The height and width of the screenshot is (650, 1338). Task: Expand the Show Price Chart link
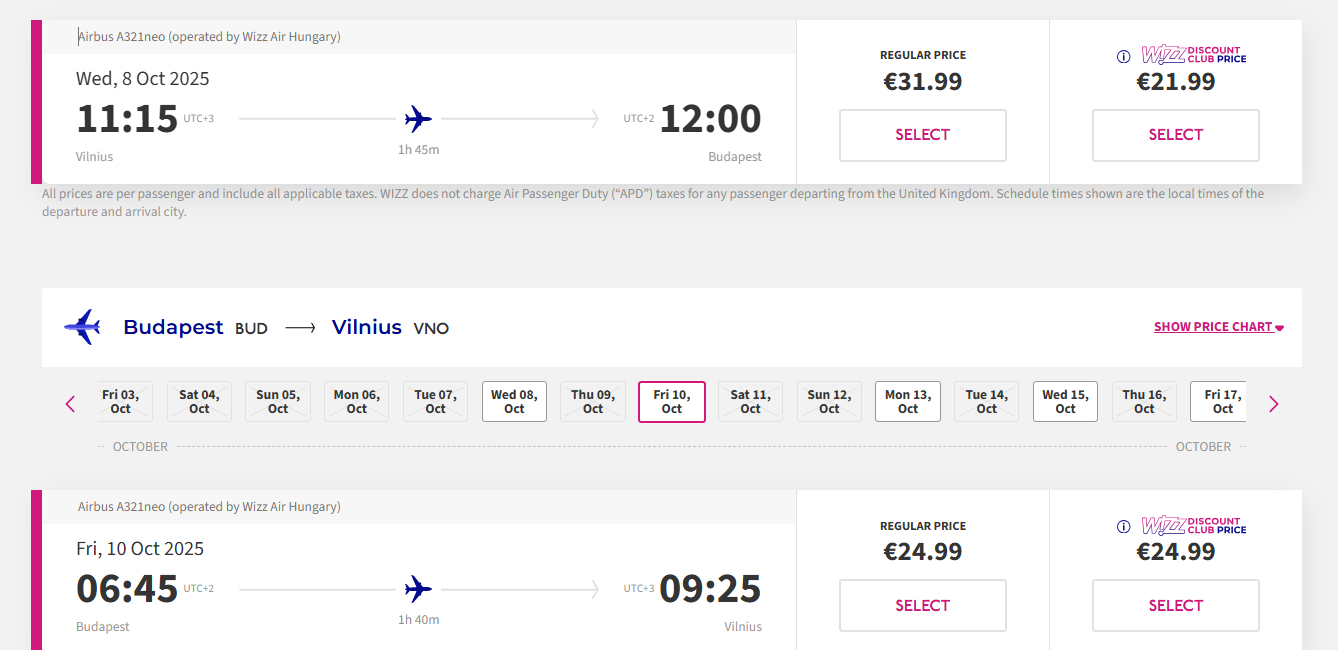pyautogui.click(x=1218, y=327)
